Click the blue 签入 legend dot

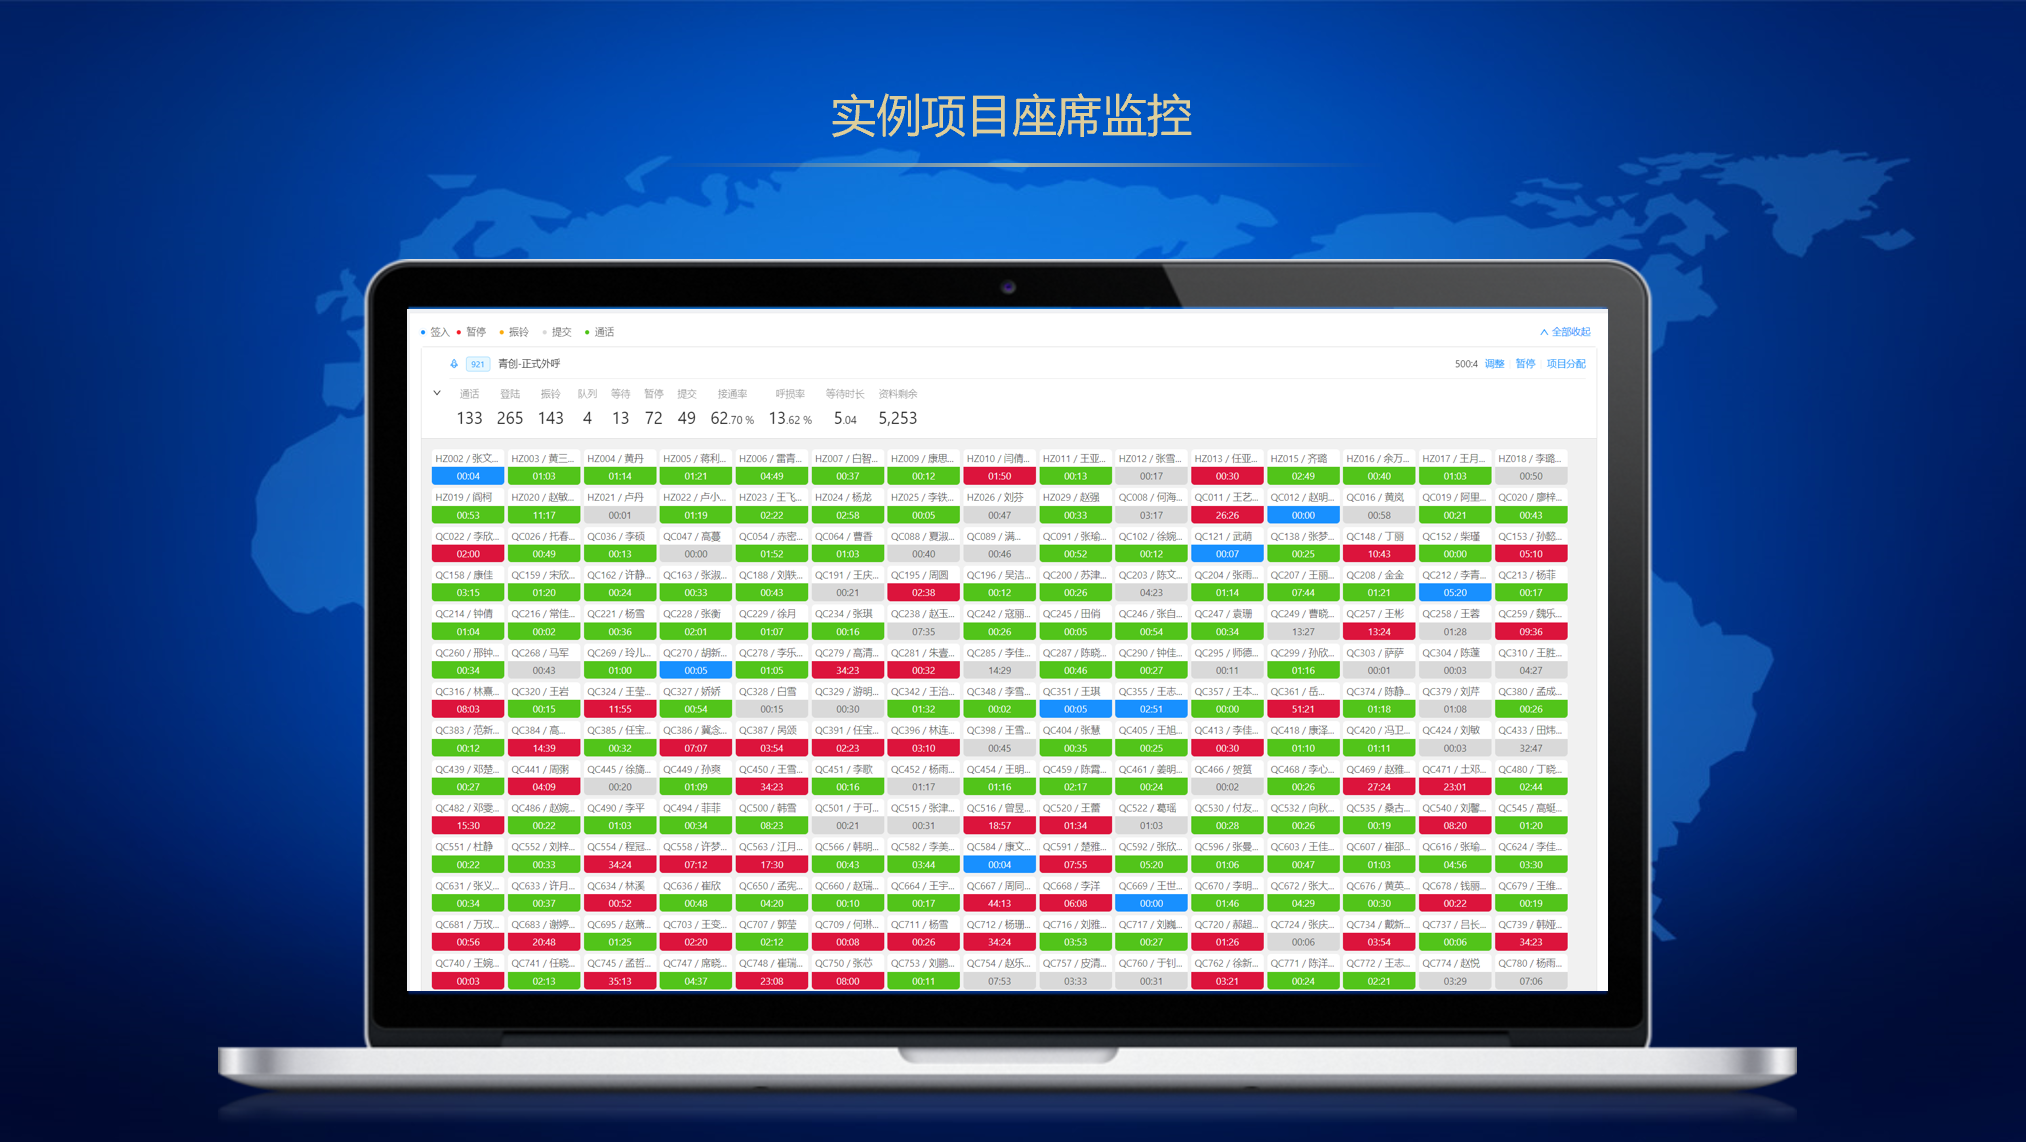pos(423,332)
